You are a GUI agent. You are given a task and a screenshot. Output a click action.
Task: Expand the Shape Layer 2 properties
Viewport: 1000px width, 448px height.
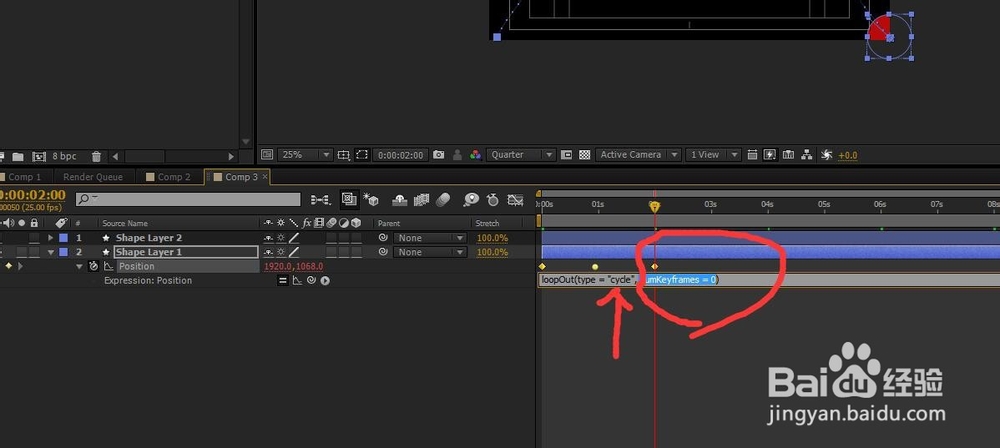[x=50, y=237]
